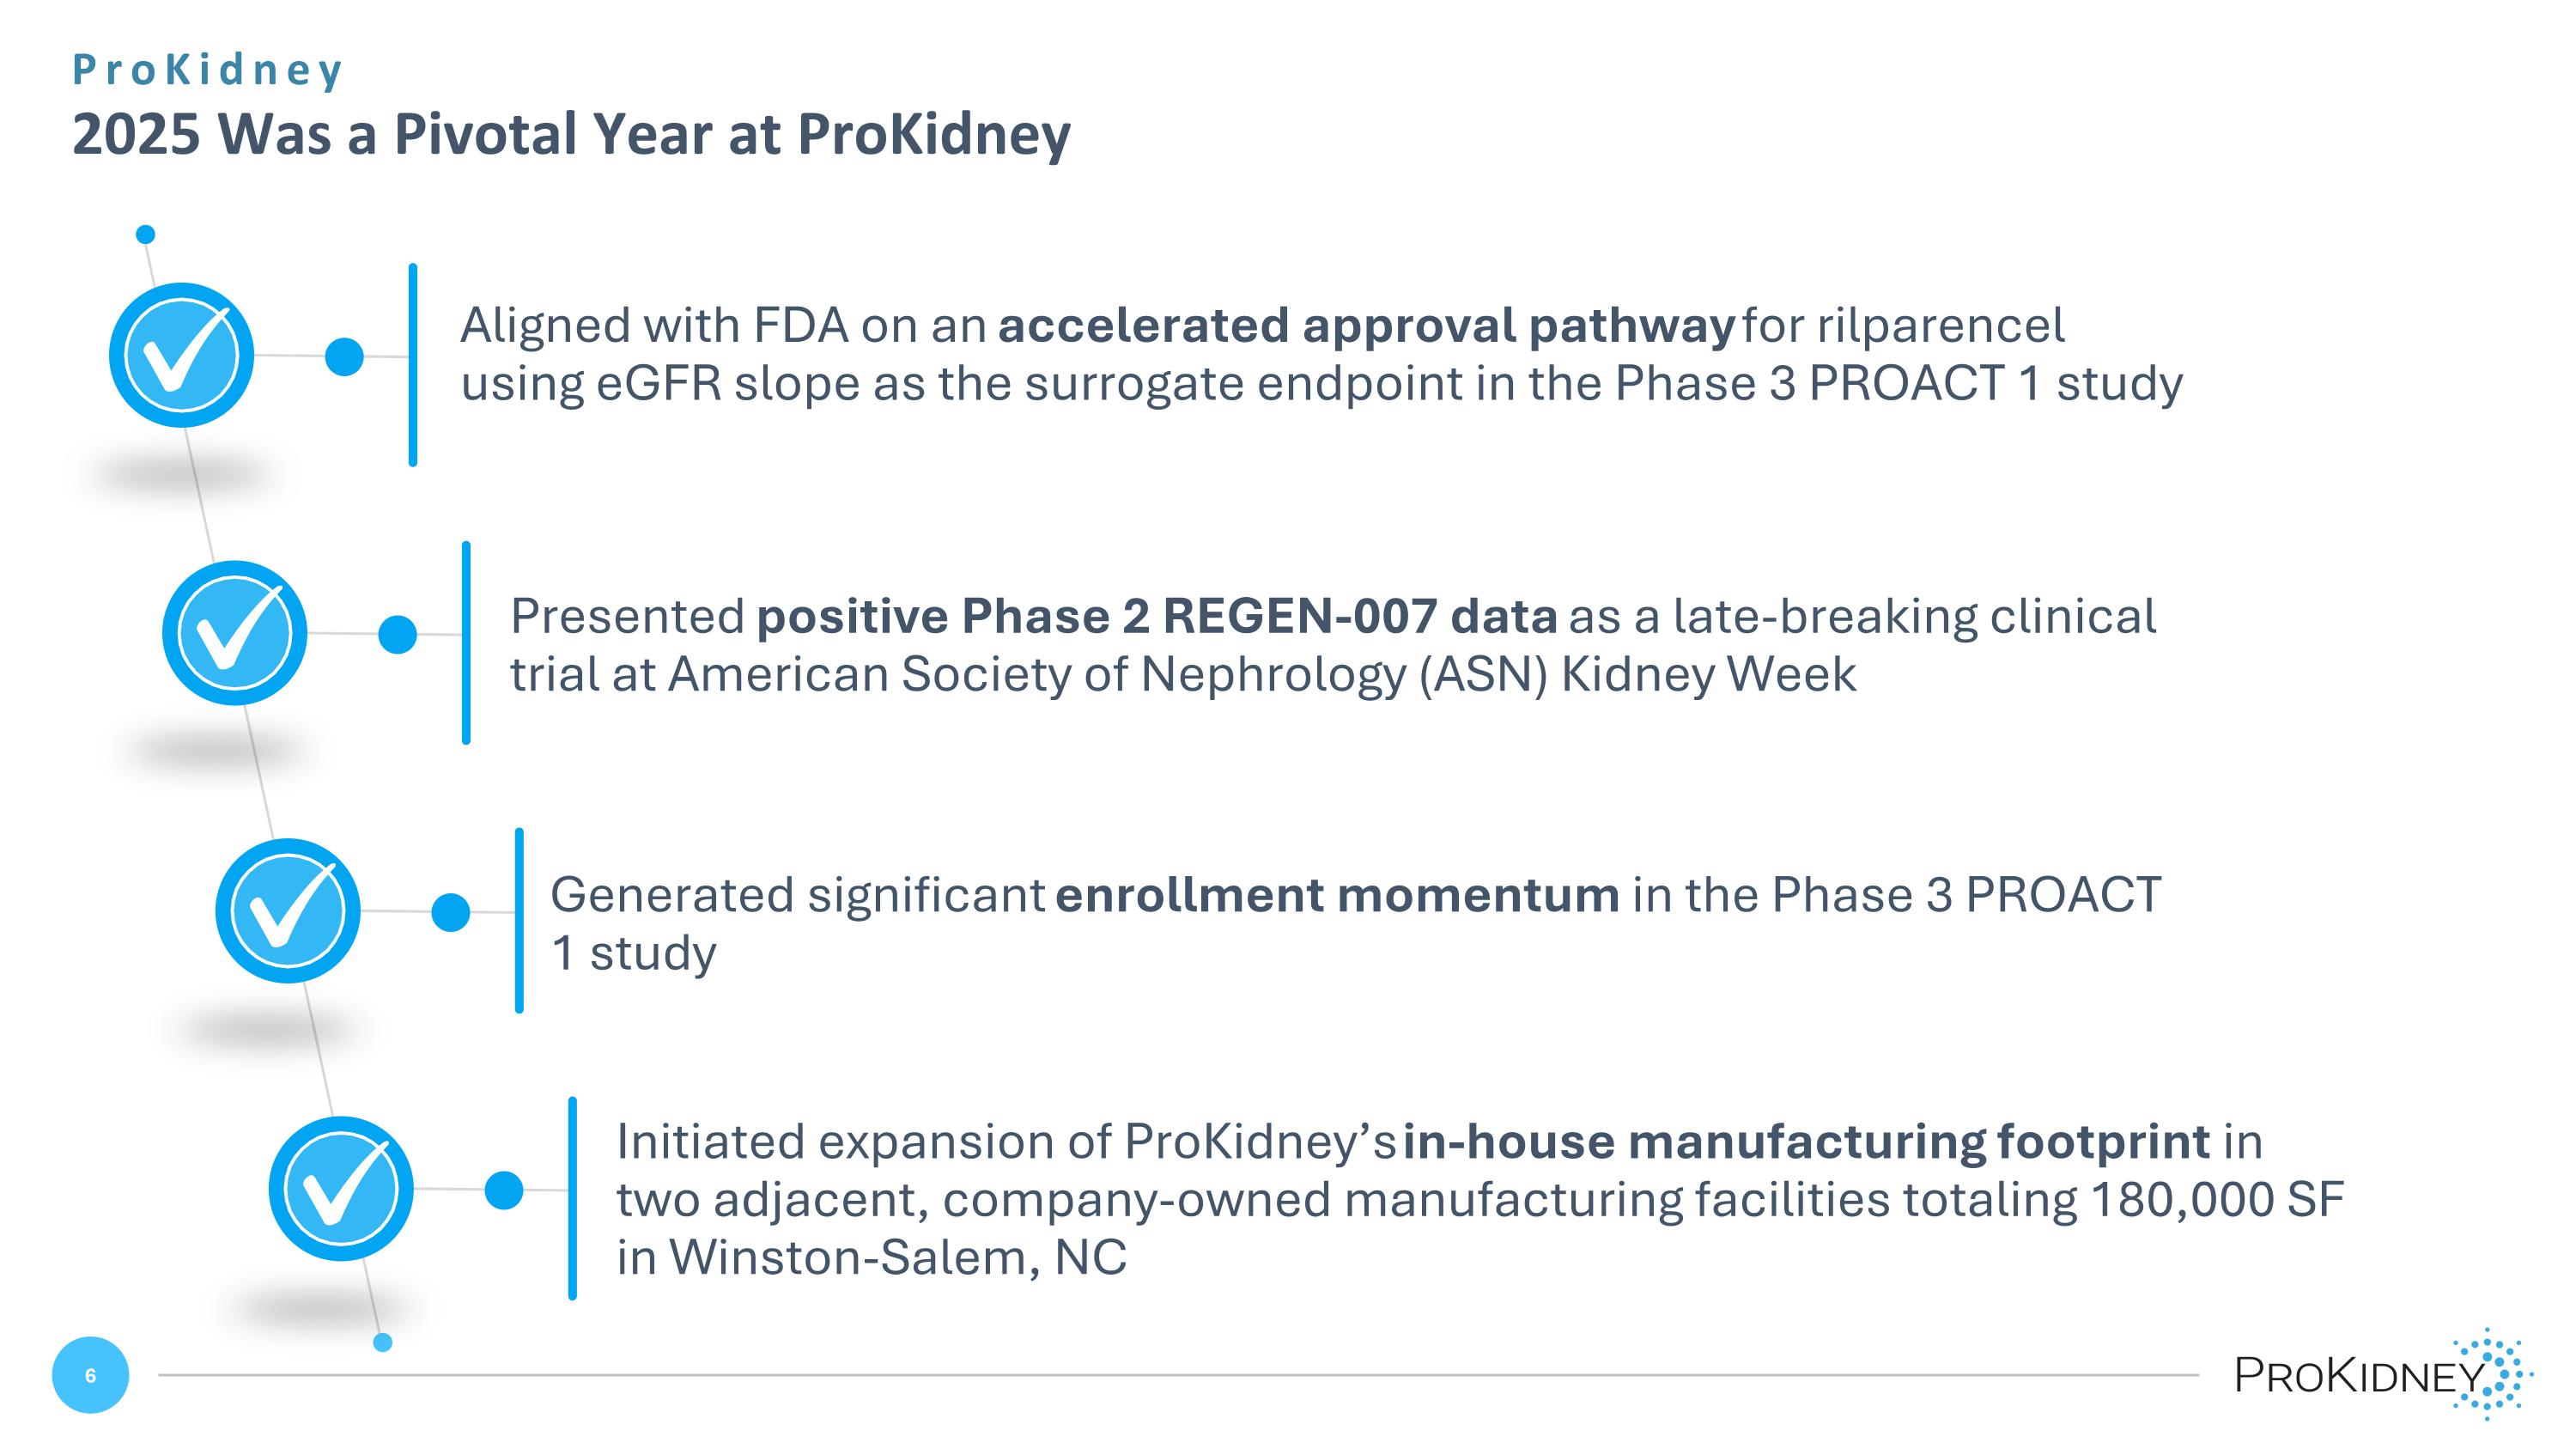This screenshot has height=1449, width=2576.
Task: Click the blue connector dot beside the REGEN-007 item
Action: pos(398,634)
